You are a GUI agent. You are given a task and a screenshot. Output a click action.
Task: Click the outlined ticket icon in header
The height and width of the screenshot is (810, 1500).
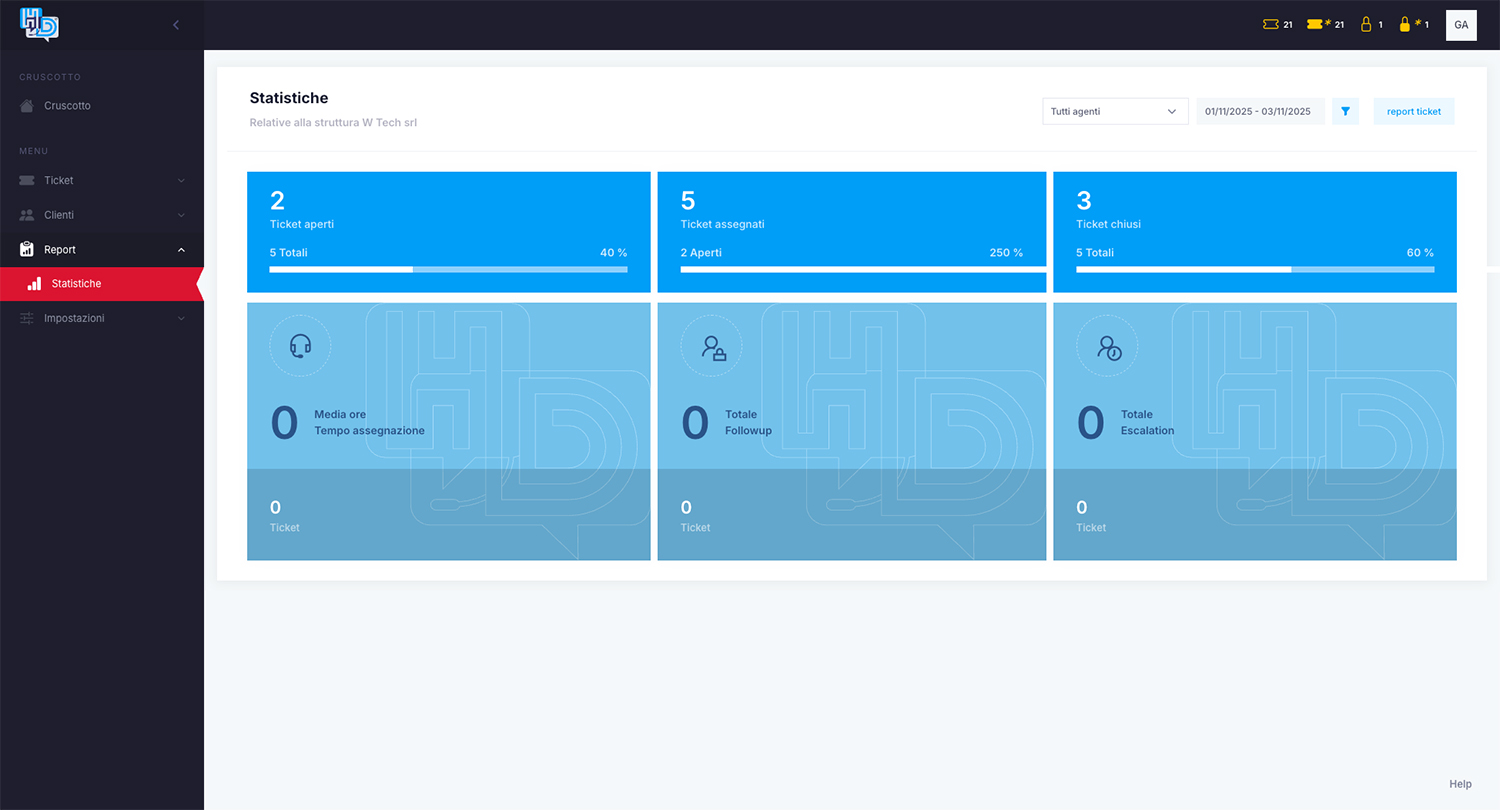click(1271, 24)
